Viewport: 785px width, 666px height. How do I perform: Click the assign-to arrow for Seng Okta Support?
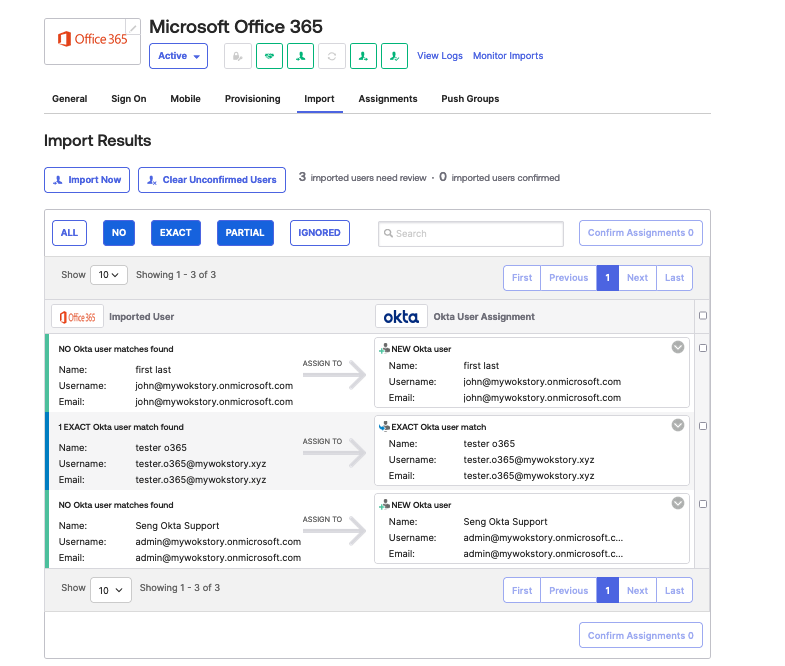coord(335,531)
